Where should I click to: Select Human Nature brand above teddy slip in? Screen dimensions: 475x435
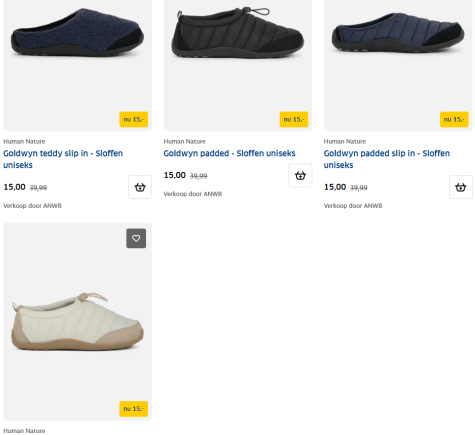point(24,141)
